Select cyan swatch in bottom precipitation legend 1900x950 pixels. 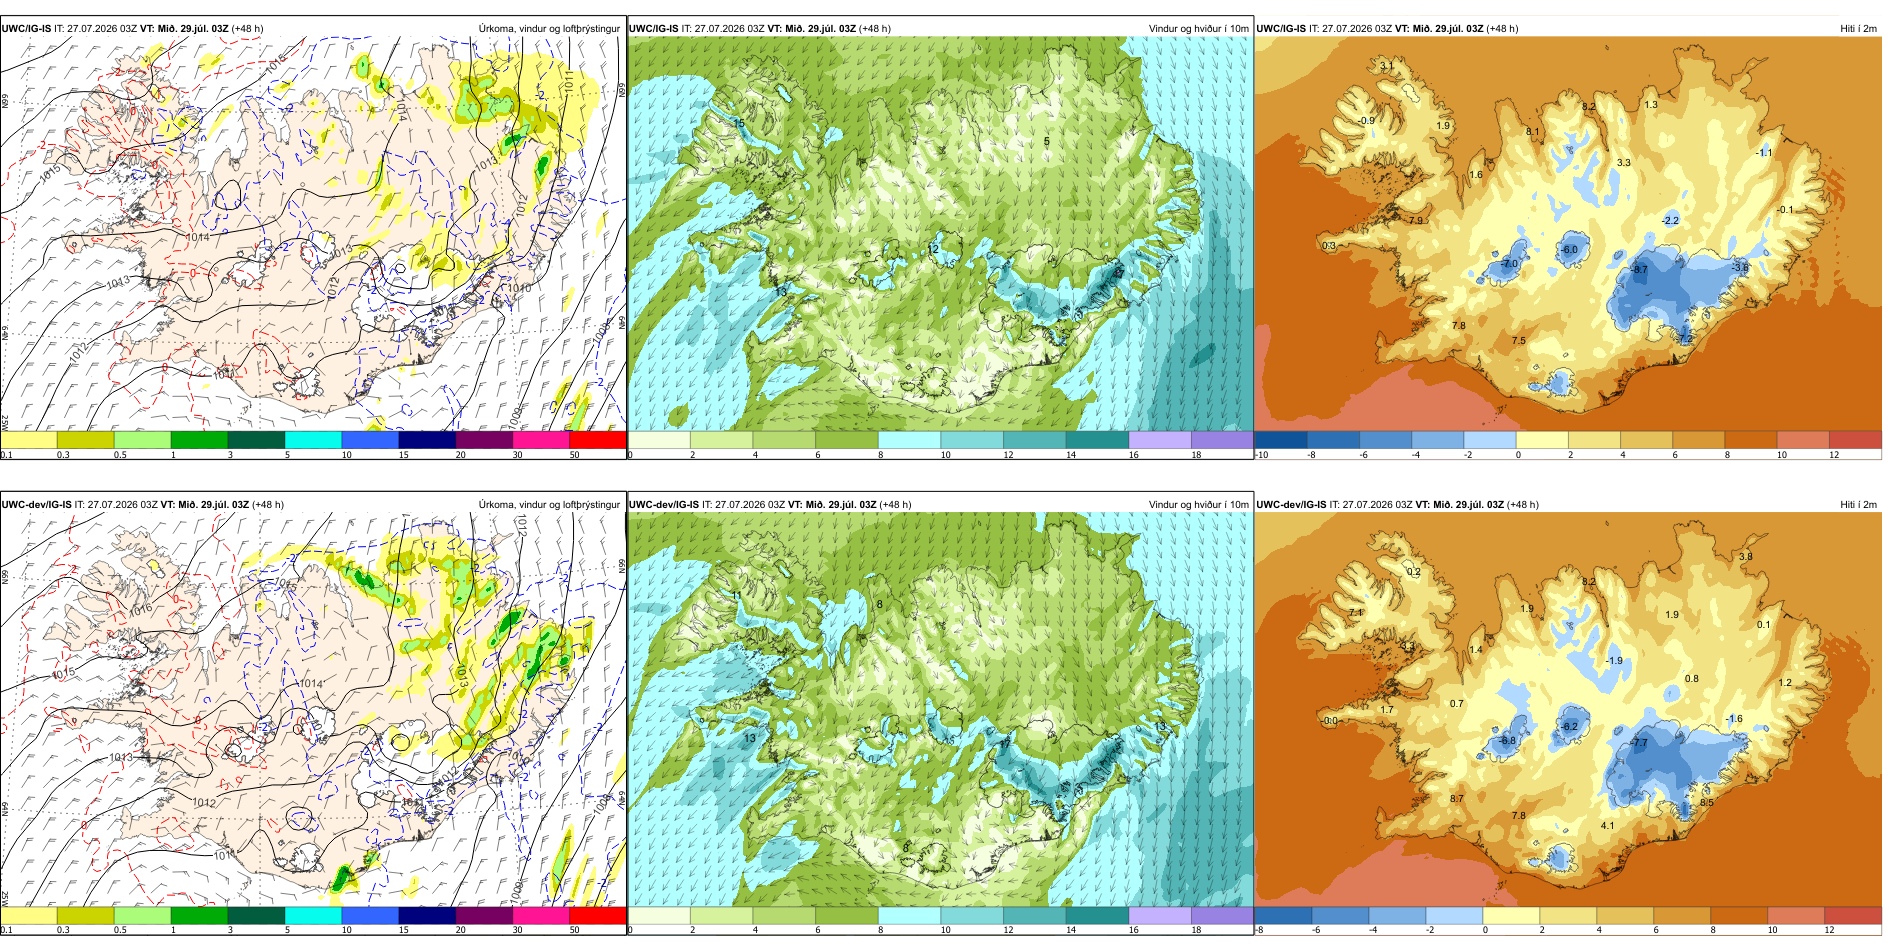click(313, 915)
